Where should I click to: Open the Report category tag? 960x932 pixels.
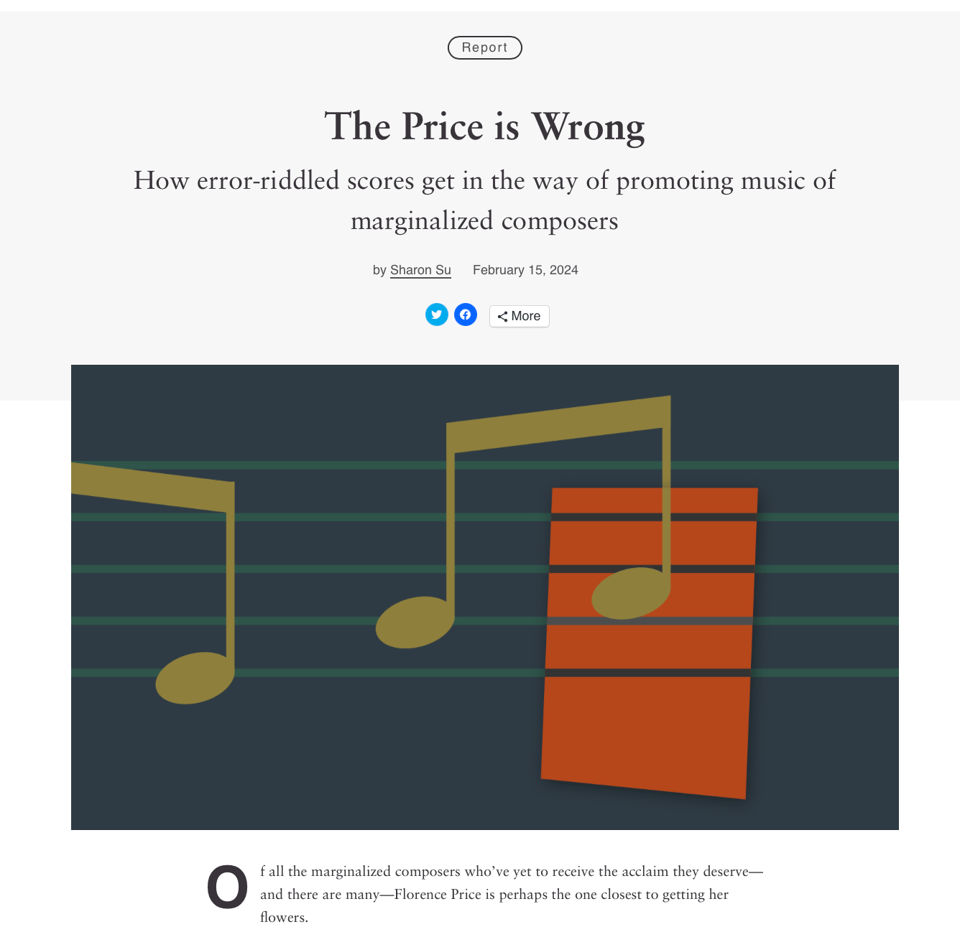pos(485,47)
